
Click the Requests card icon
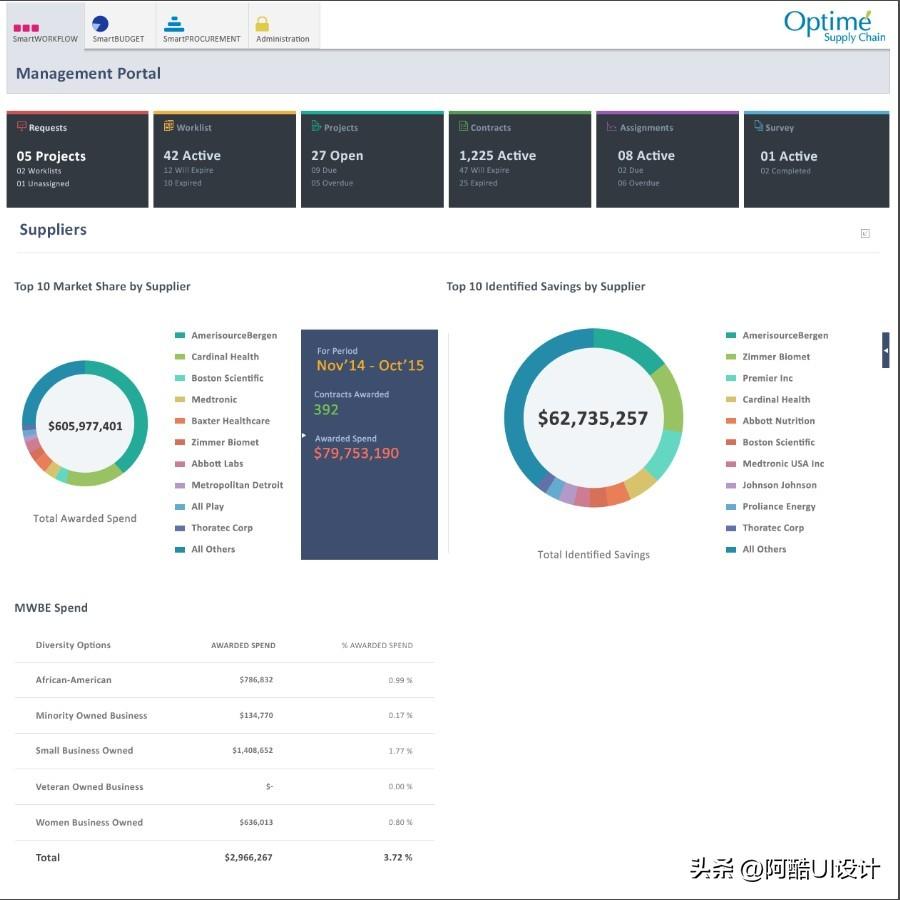click(x=22, y=127)
